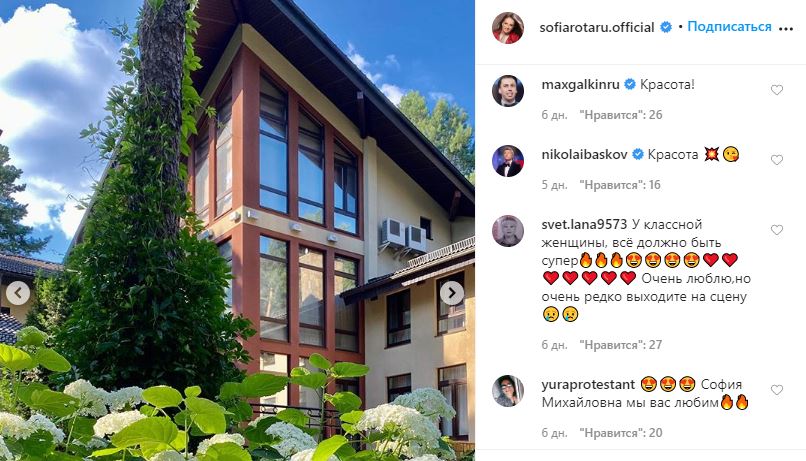Viewport: 806px width, 461px height.
Task: Open sofiarotaru.official profile avatar
Action: pyautogui.click(x=508, y=28)
